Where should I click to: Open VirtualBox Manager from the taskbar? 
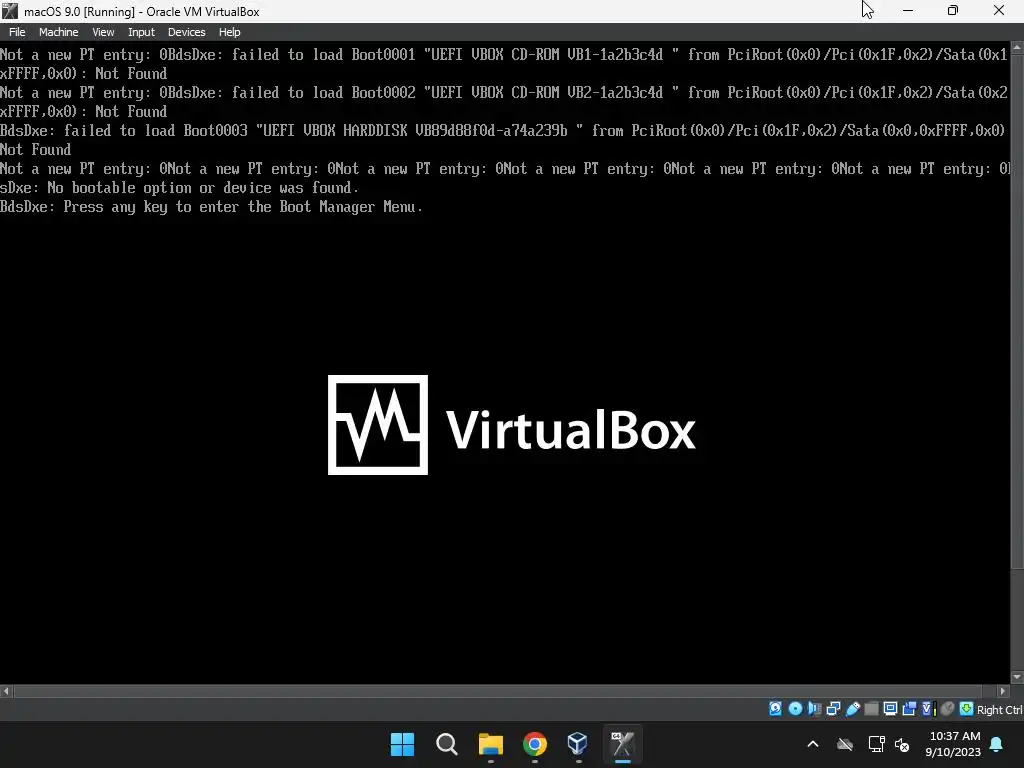[579, 744]
